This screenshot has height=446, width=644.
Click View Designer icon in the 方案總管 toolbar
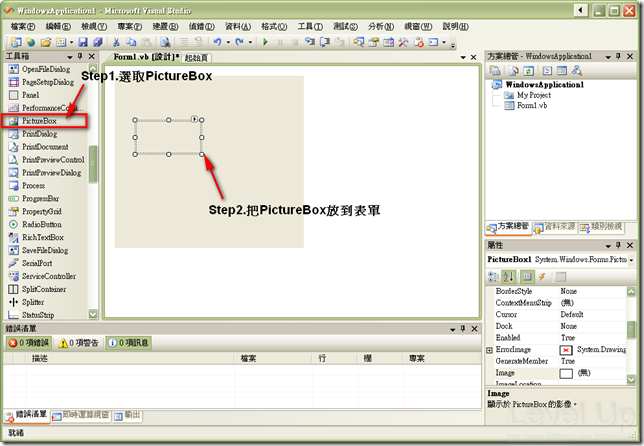coord(562,71)
